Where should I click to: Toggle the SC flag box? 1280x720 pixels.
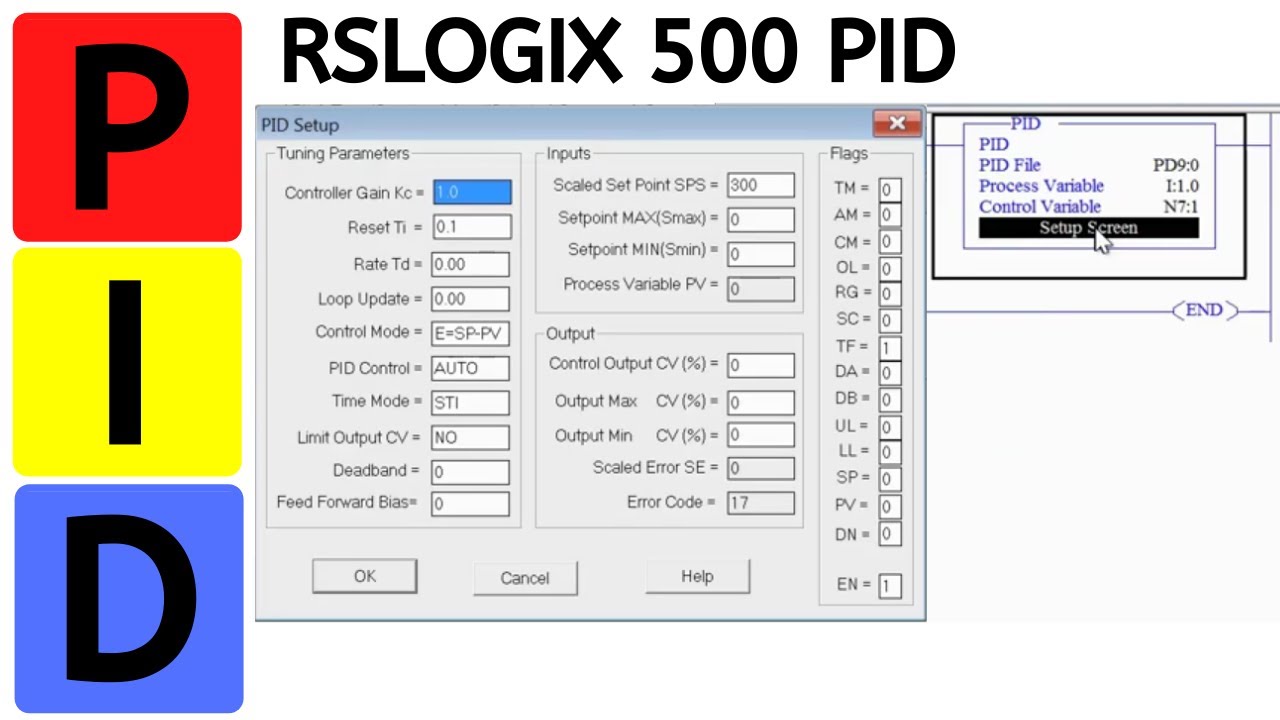tap(890, 321)
